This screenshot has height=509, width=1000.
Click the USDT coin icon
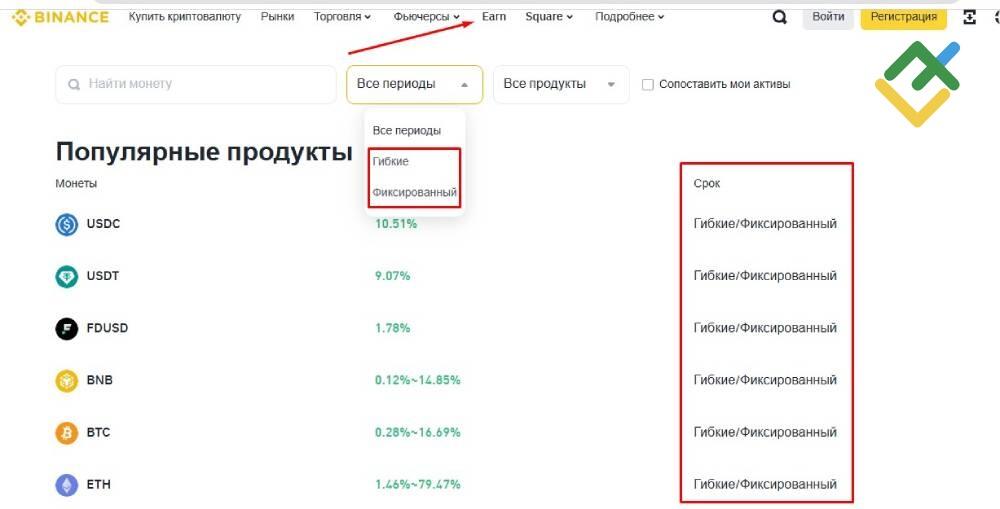click(66, 277)
